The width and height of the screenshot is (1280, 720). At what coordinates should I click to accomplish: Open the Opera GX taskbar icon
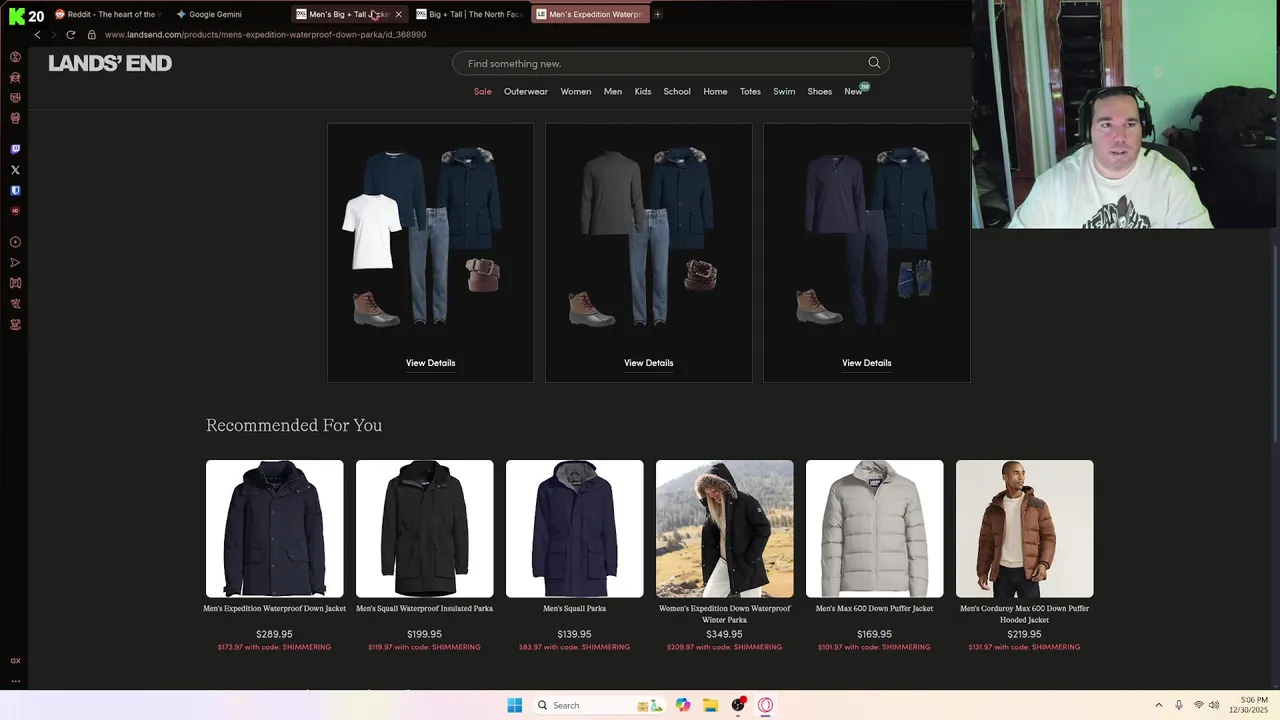(x=765, y=705)
